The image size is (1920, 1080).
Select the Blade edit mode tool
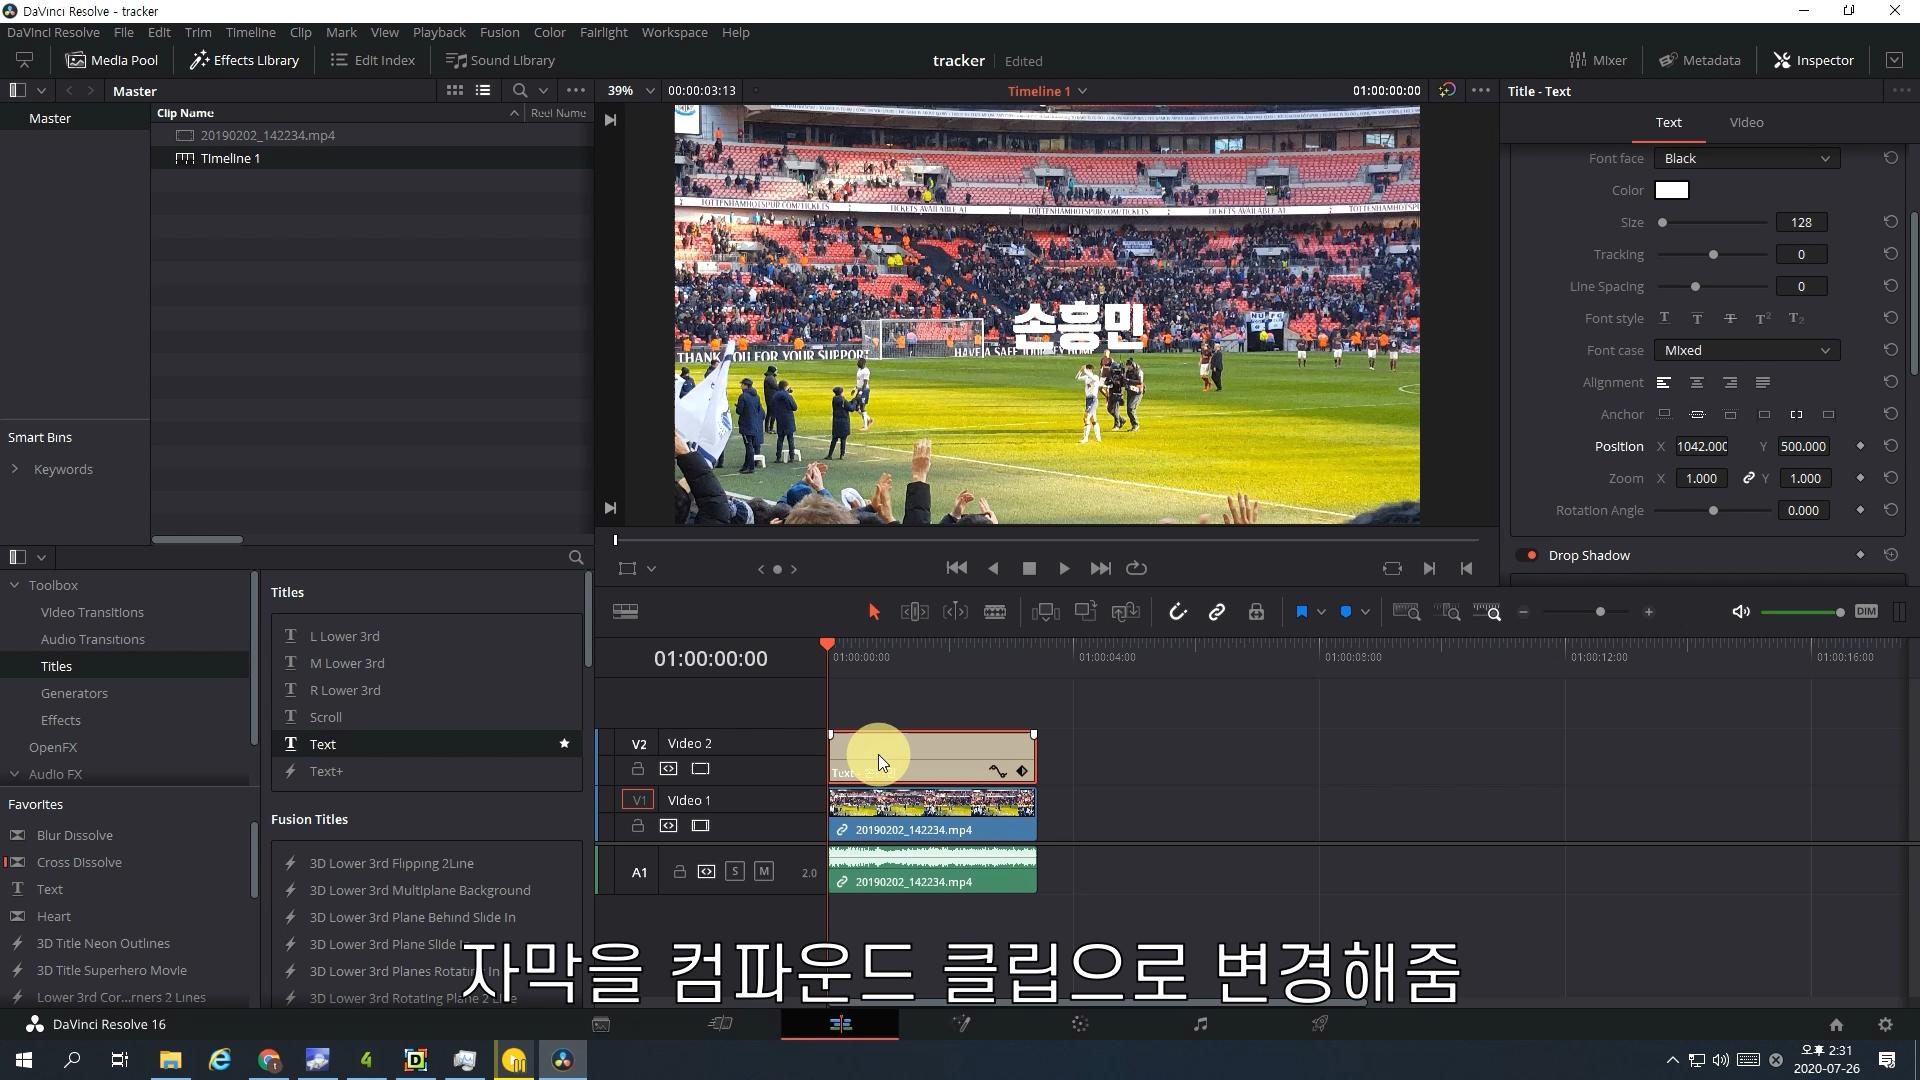tap(995, 612)
